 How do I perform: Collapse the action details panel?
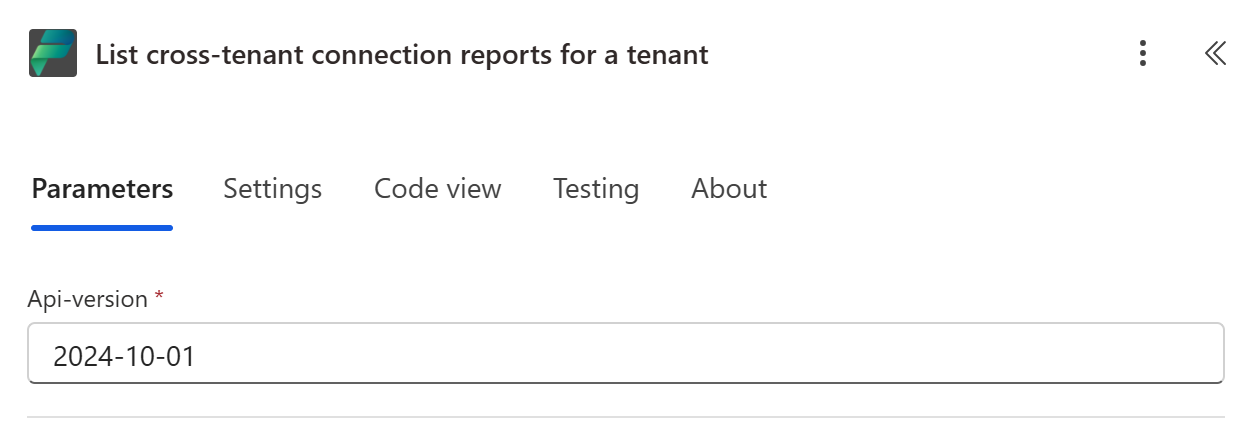1215,54
